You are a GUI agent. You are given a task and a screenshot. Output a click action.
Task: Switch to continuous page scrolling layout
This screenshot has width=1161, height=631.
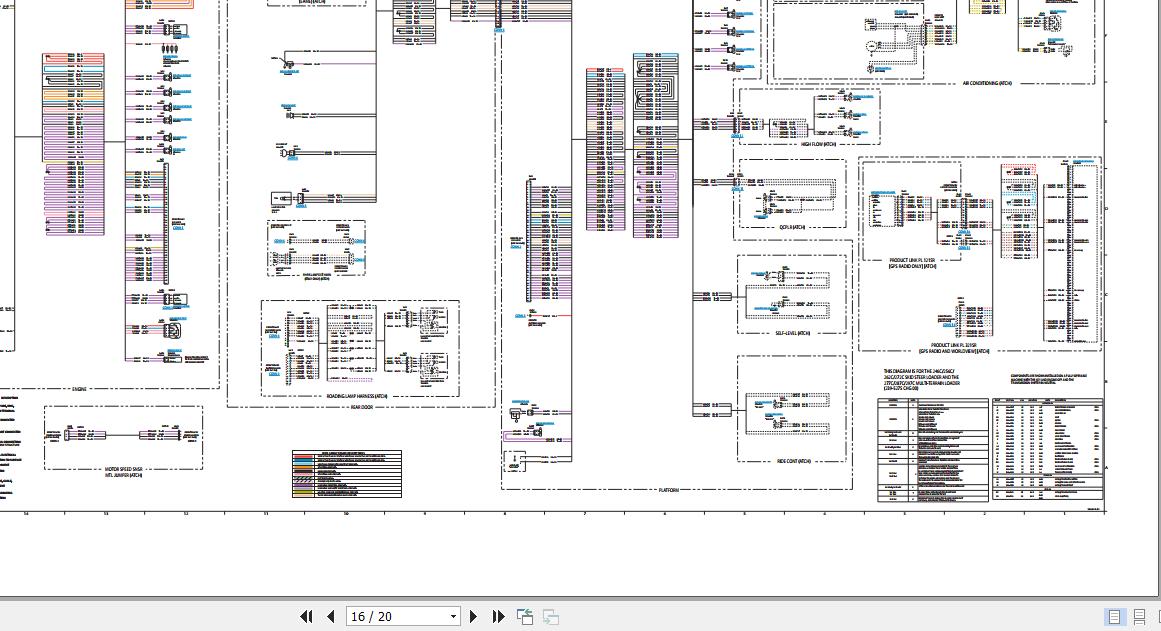1139,617
